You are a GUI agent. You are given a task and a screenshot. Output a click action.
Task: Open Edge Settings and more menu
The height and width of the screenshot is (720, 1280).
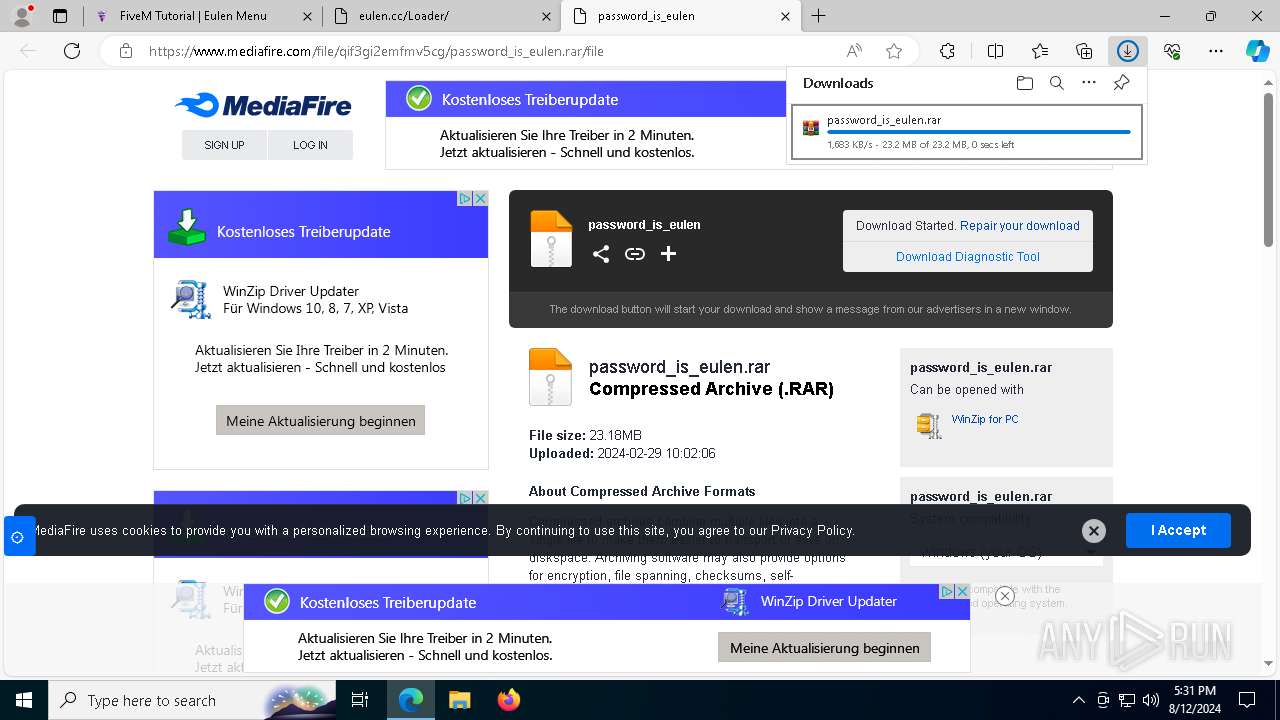click(x=1216, y=51)
